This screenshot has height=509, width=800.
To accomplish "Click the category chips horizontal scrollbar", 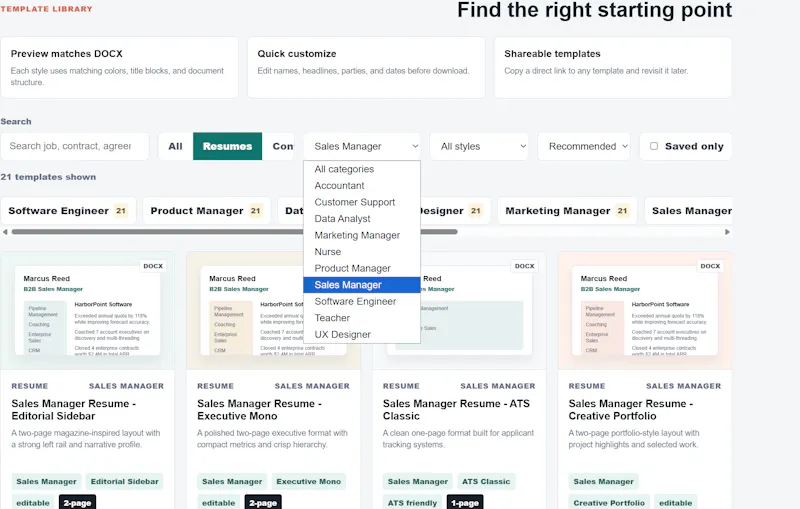I will coord(235,232).
